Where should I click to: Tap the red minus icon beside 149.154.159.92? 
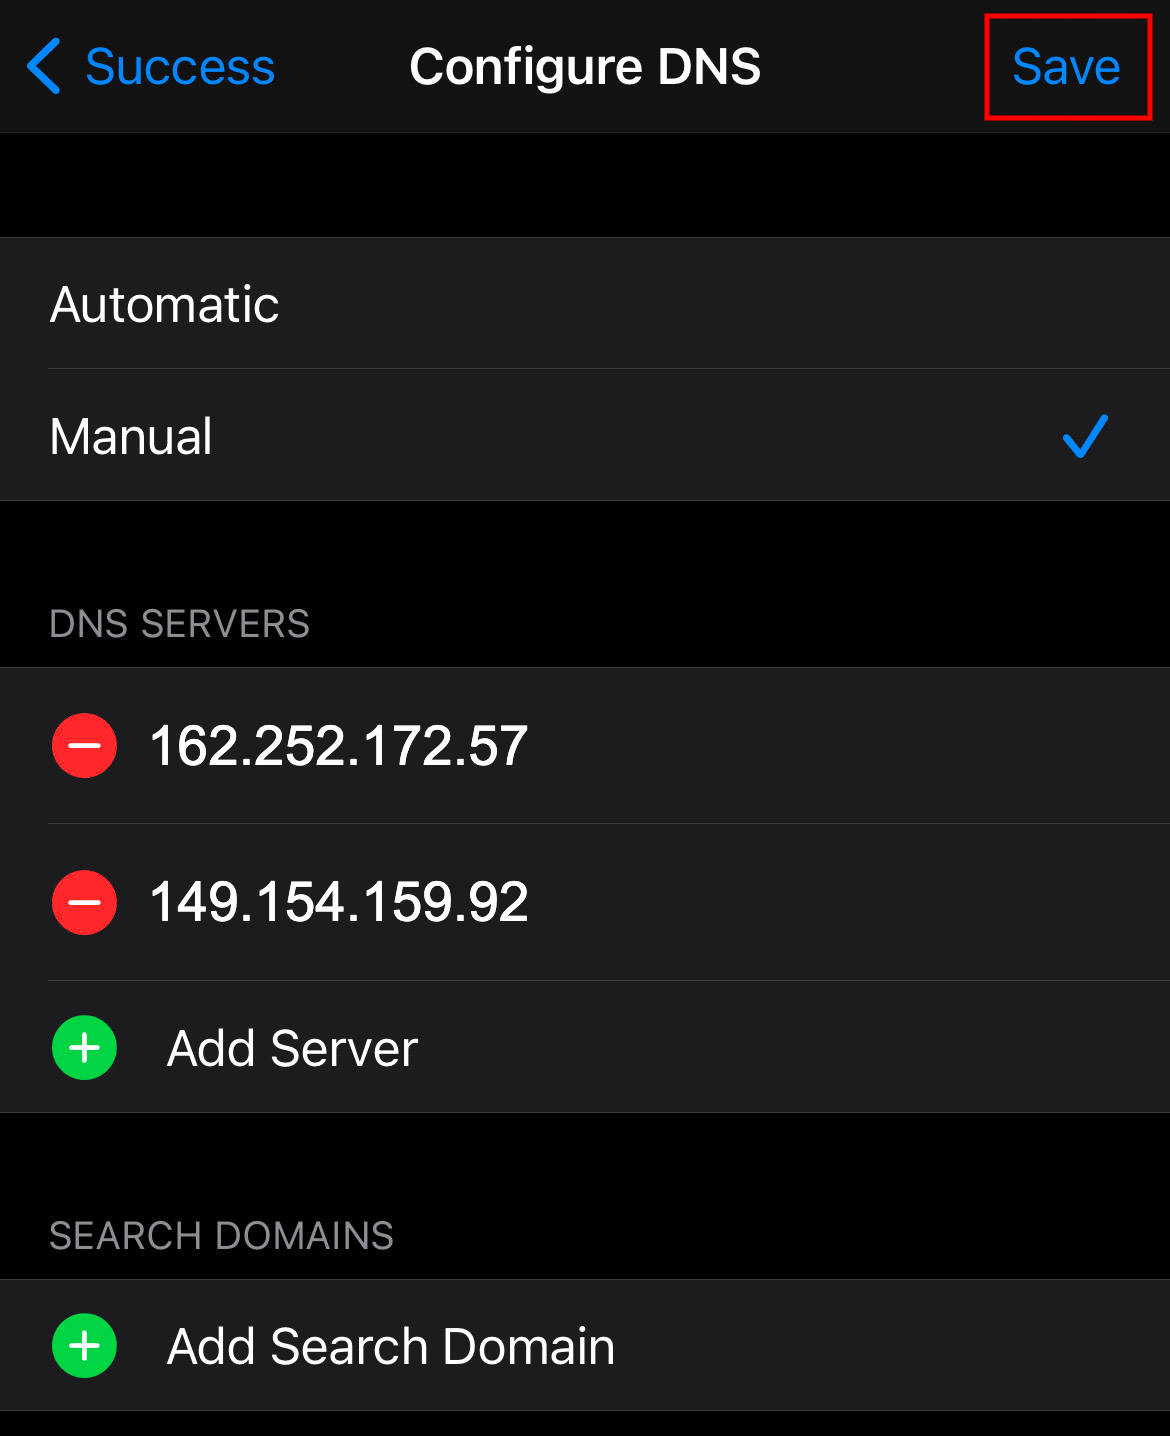(84, 903)
